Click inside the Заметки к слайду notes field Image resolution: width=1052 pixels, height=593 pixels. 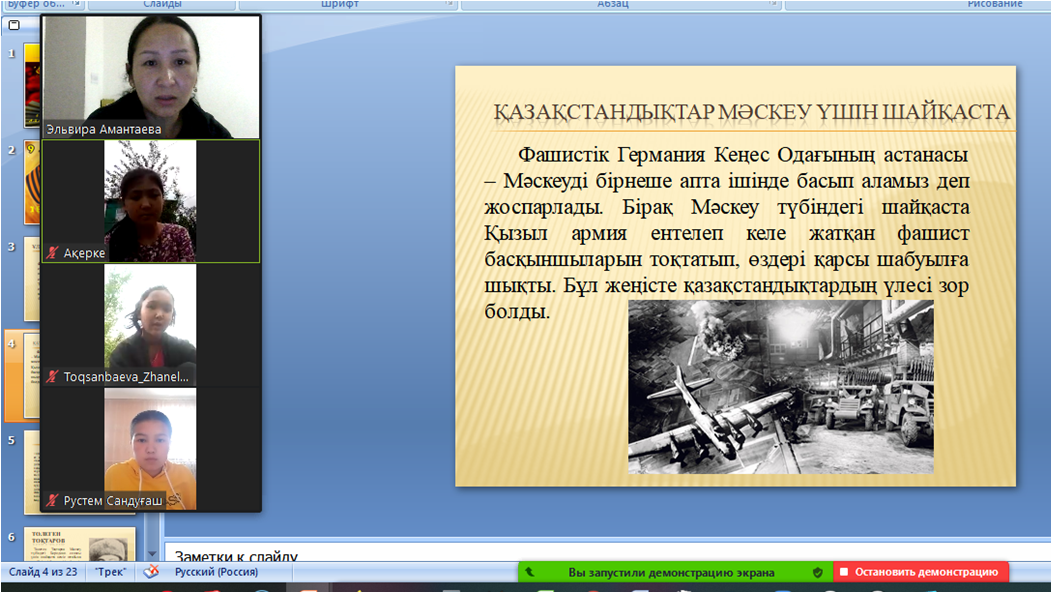tap(600, 555)
